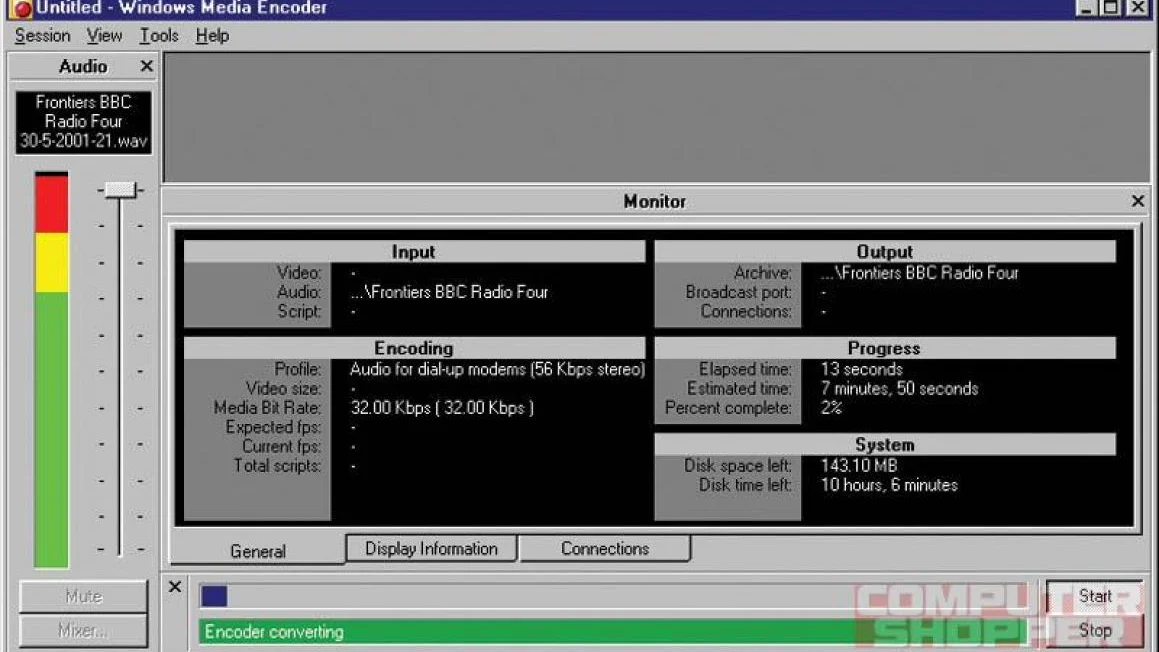This screenshot has width=1159, height=652.
Task: Open the View menu
Action: tap(104, 36)
